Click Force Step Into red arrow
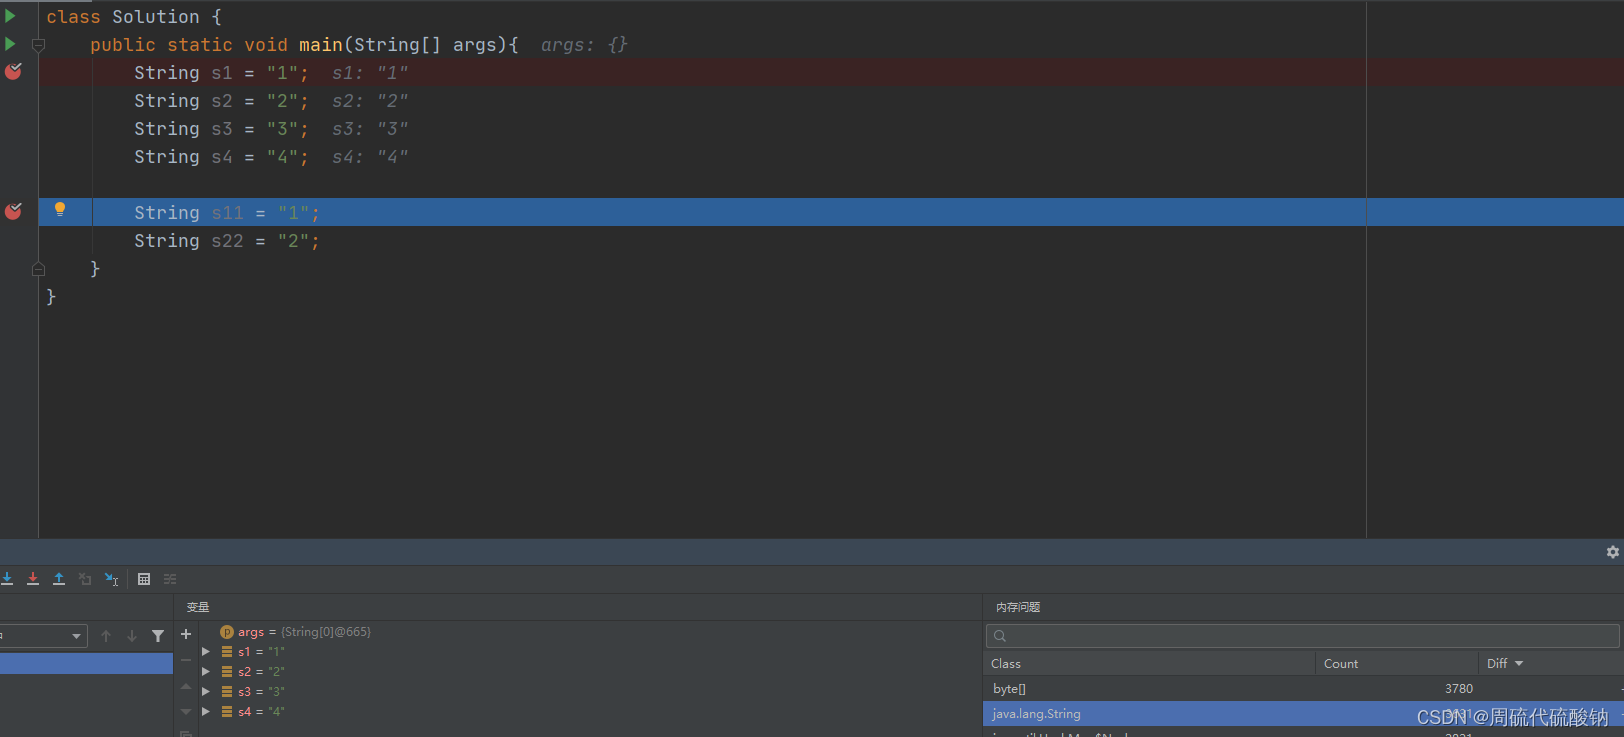This screenshot has width=1624, height=737. [33, 579]
